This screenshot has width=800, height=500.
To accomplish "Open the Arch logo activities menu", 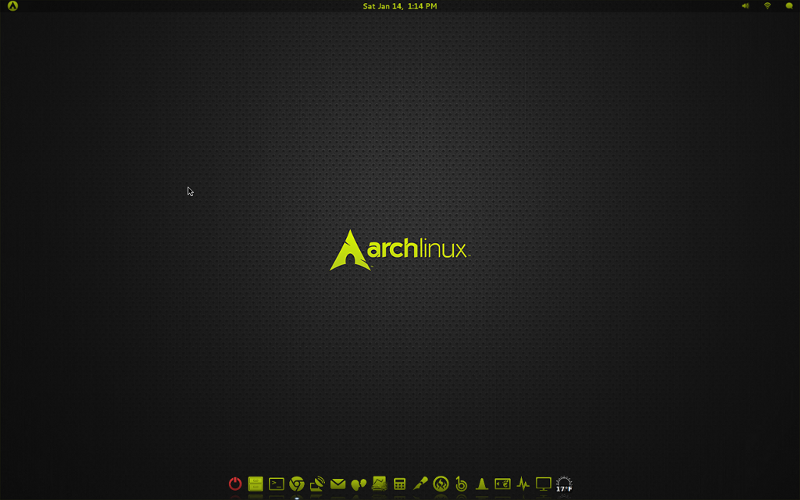I will 13,6.
